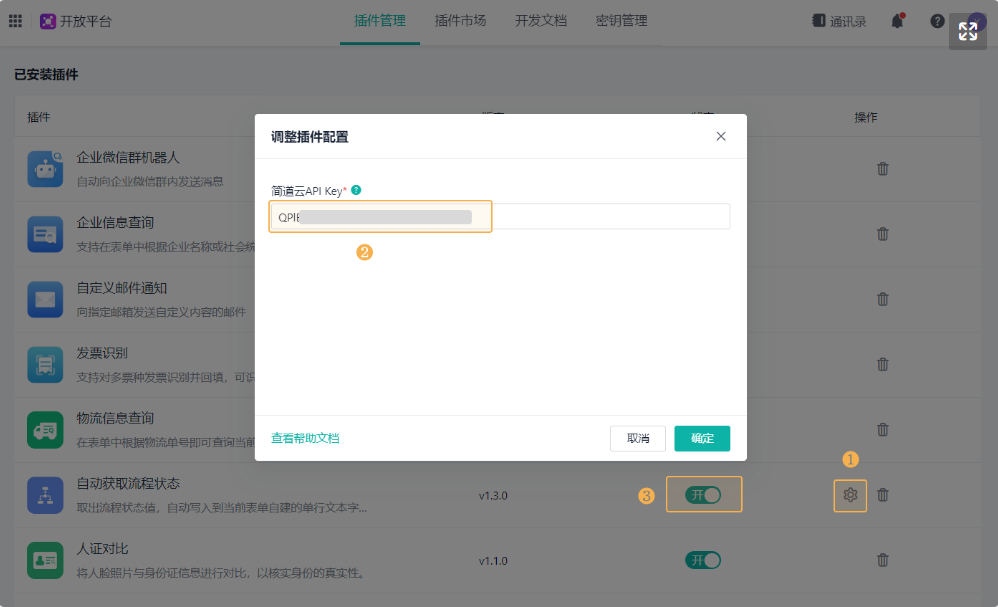
Task: Open the 开发文档 tab
Action: [x=539, y=20]
